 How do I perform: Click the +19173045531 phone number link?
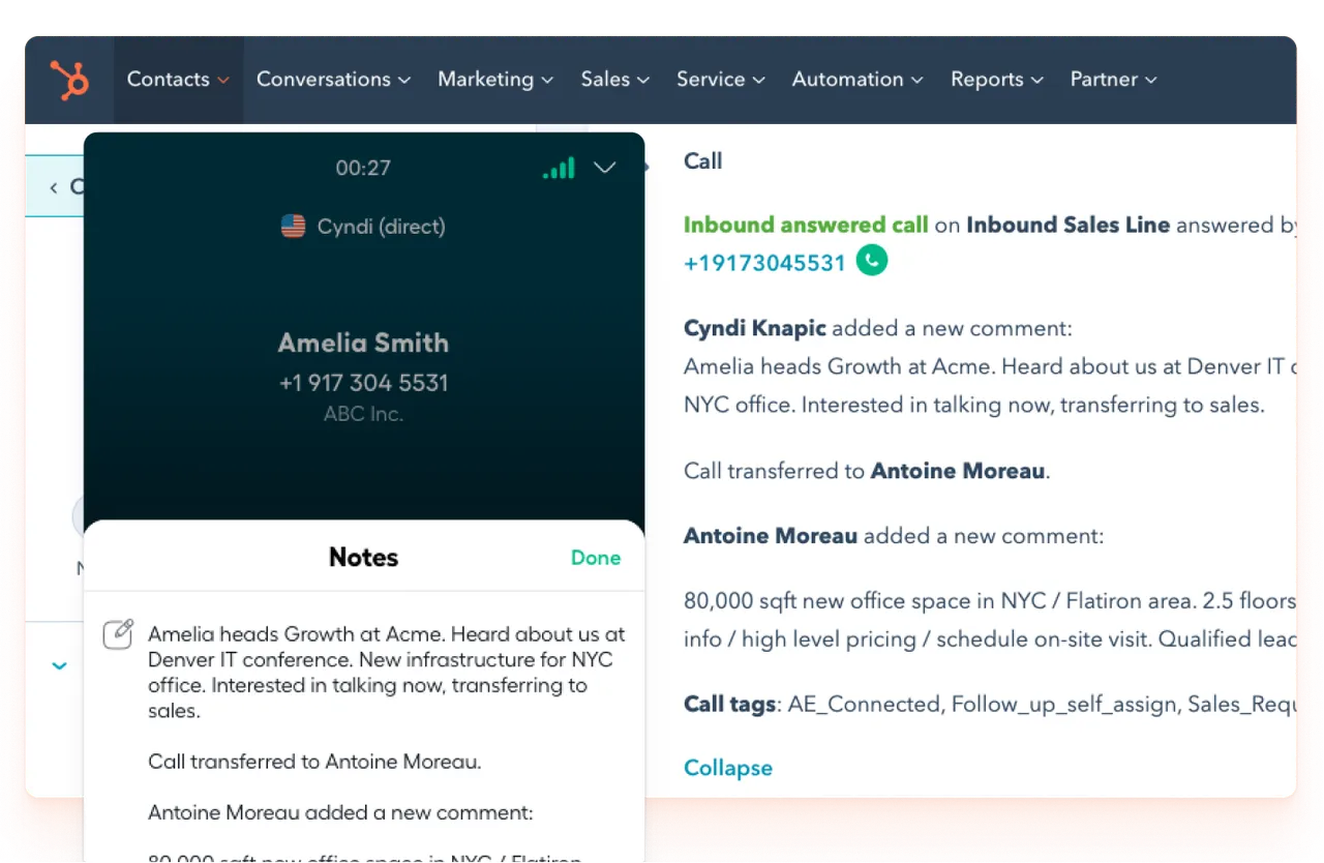765,263
